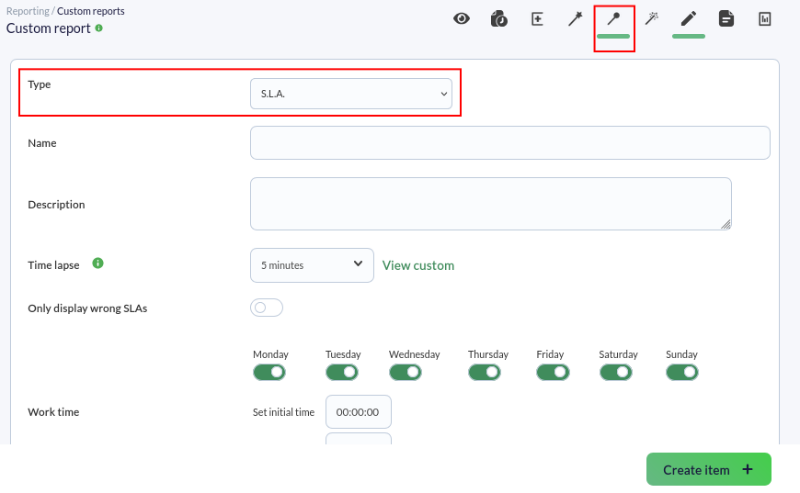Open the bar chart report icon

pos(764,19)
